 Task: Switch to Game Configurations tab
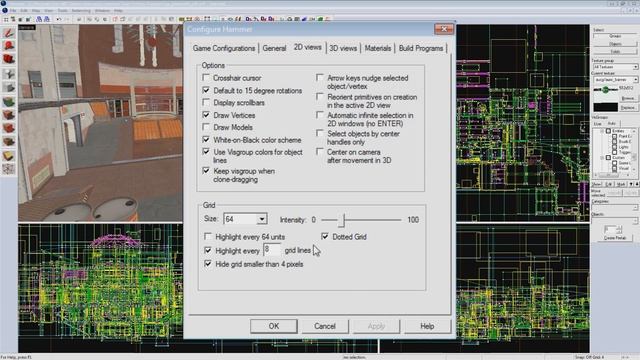coord(224,48)
